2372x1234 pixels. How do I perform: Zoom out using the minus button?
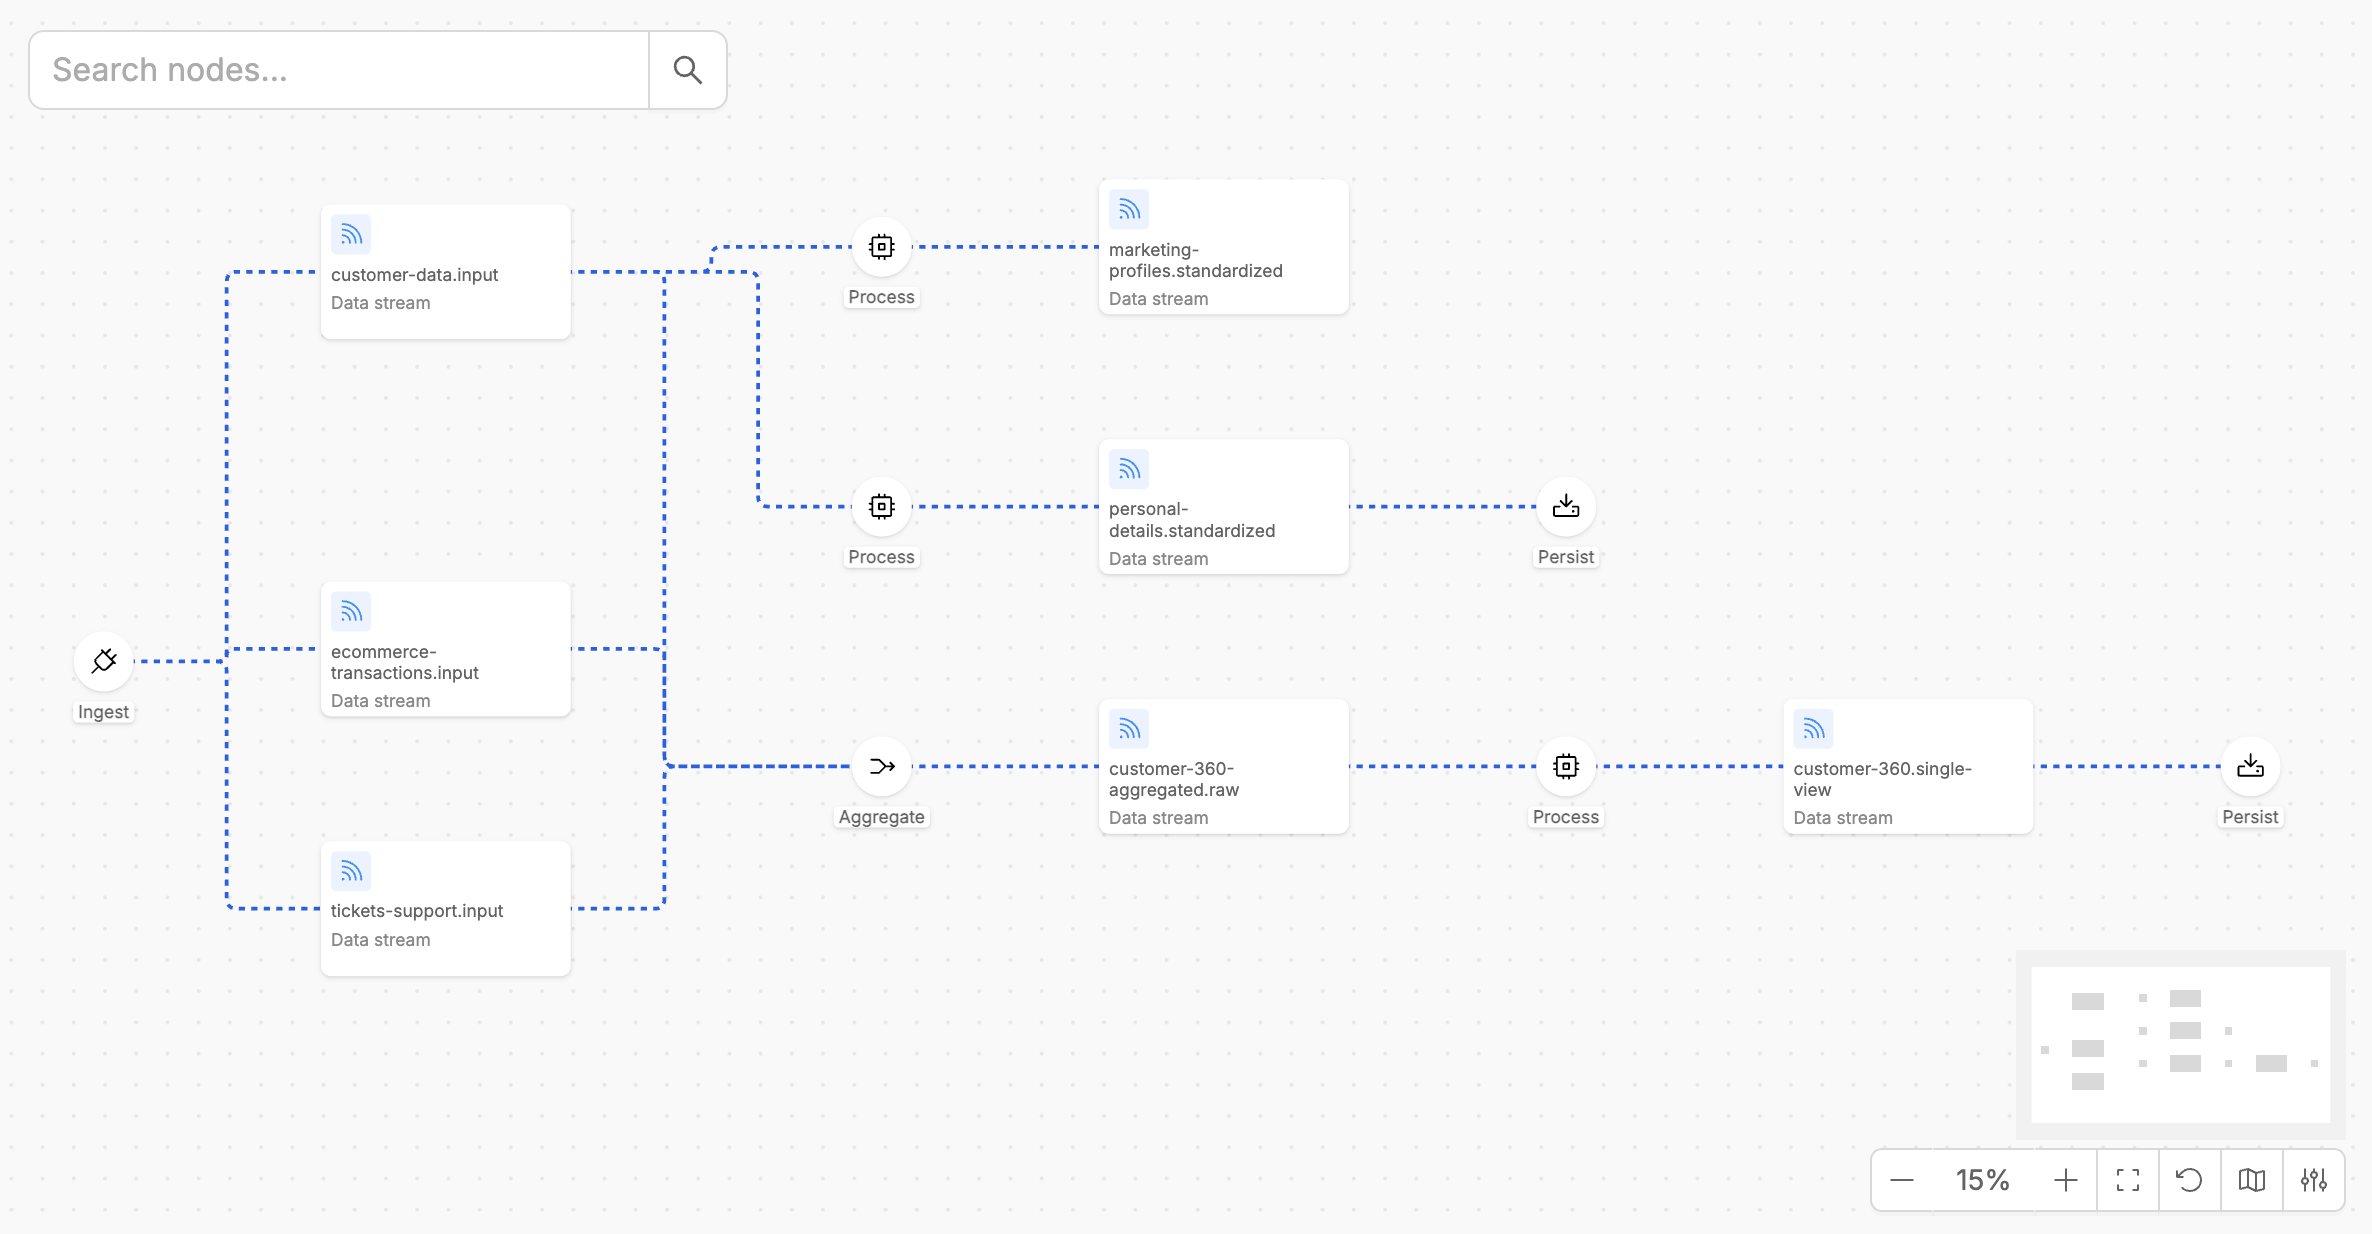tap(1901, 1180)
